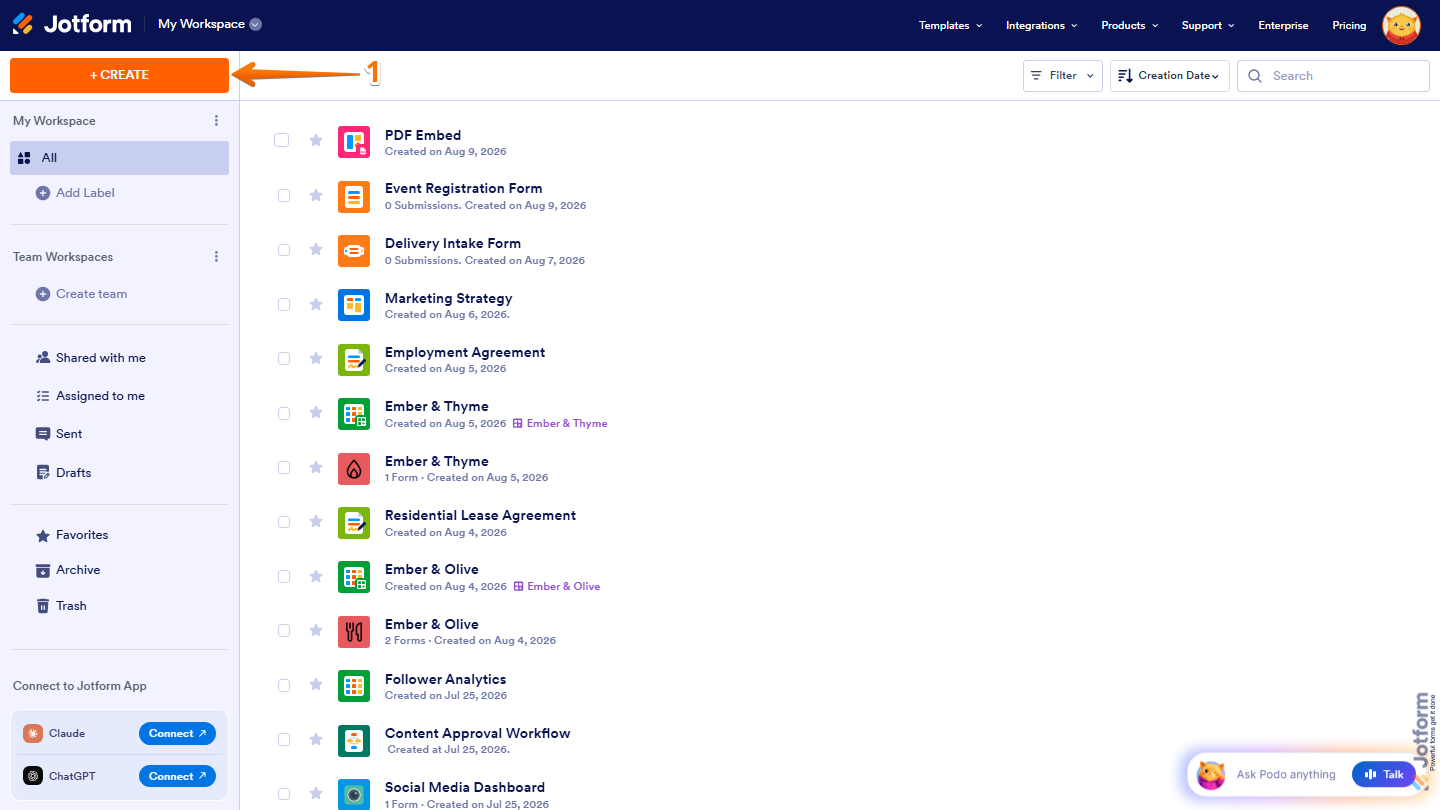This screenshot has width=1440, height=810.
Task: Click the Event Registration Form icon
Action: point(354,196)
